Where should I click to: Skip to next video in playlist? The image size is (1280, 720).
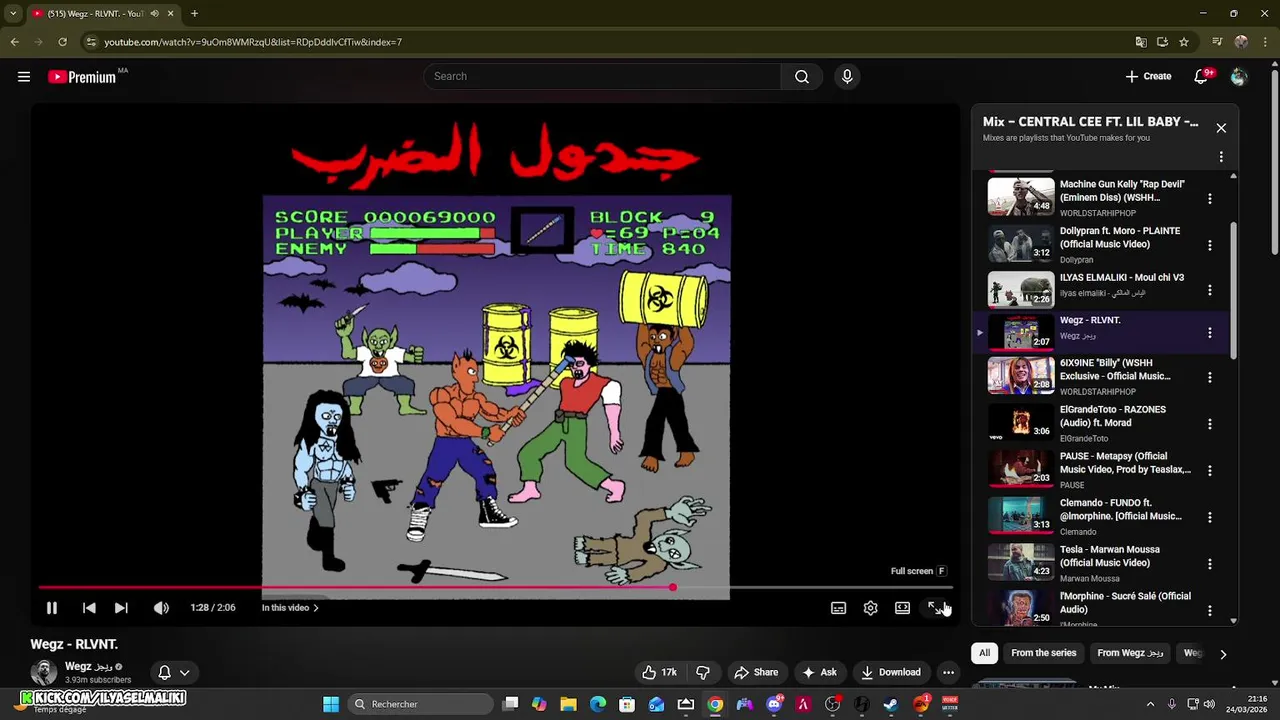[x=121, y=607]
